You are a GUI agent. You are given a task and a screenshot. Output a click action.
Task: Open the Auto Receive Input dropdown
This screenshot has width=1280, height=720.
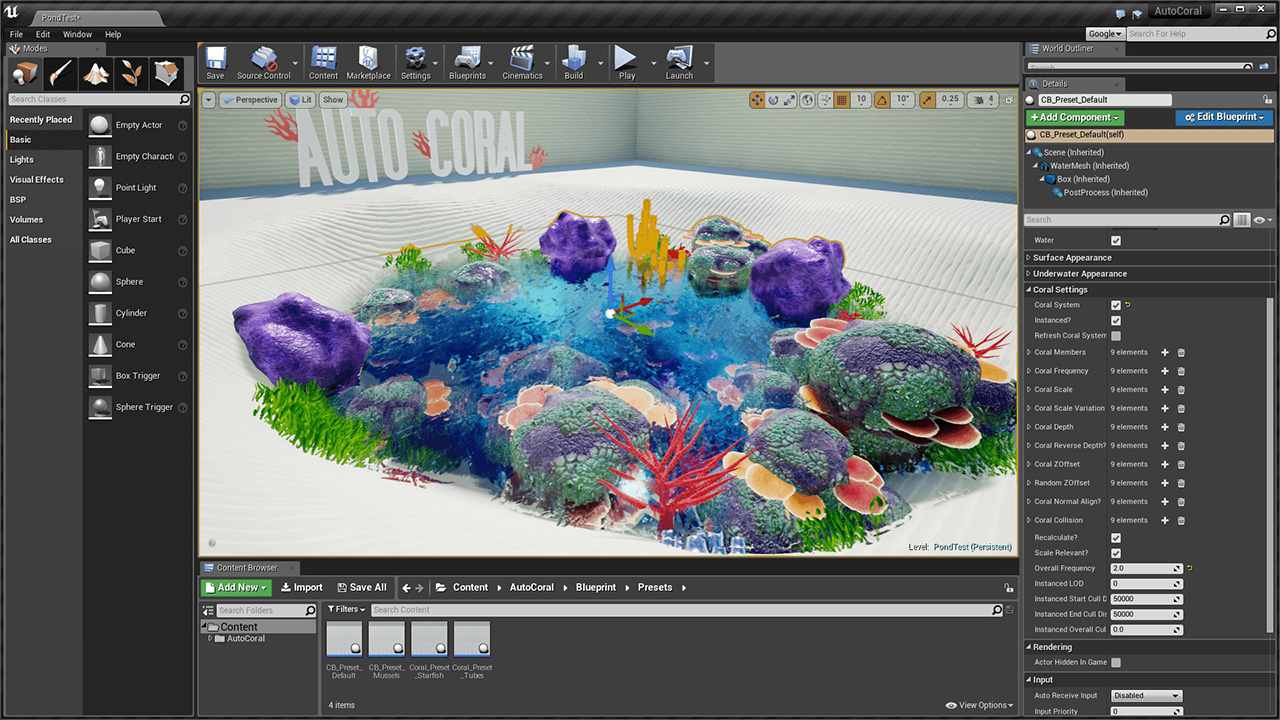[x=1146, y=696]
